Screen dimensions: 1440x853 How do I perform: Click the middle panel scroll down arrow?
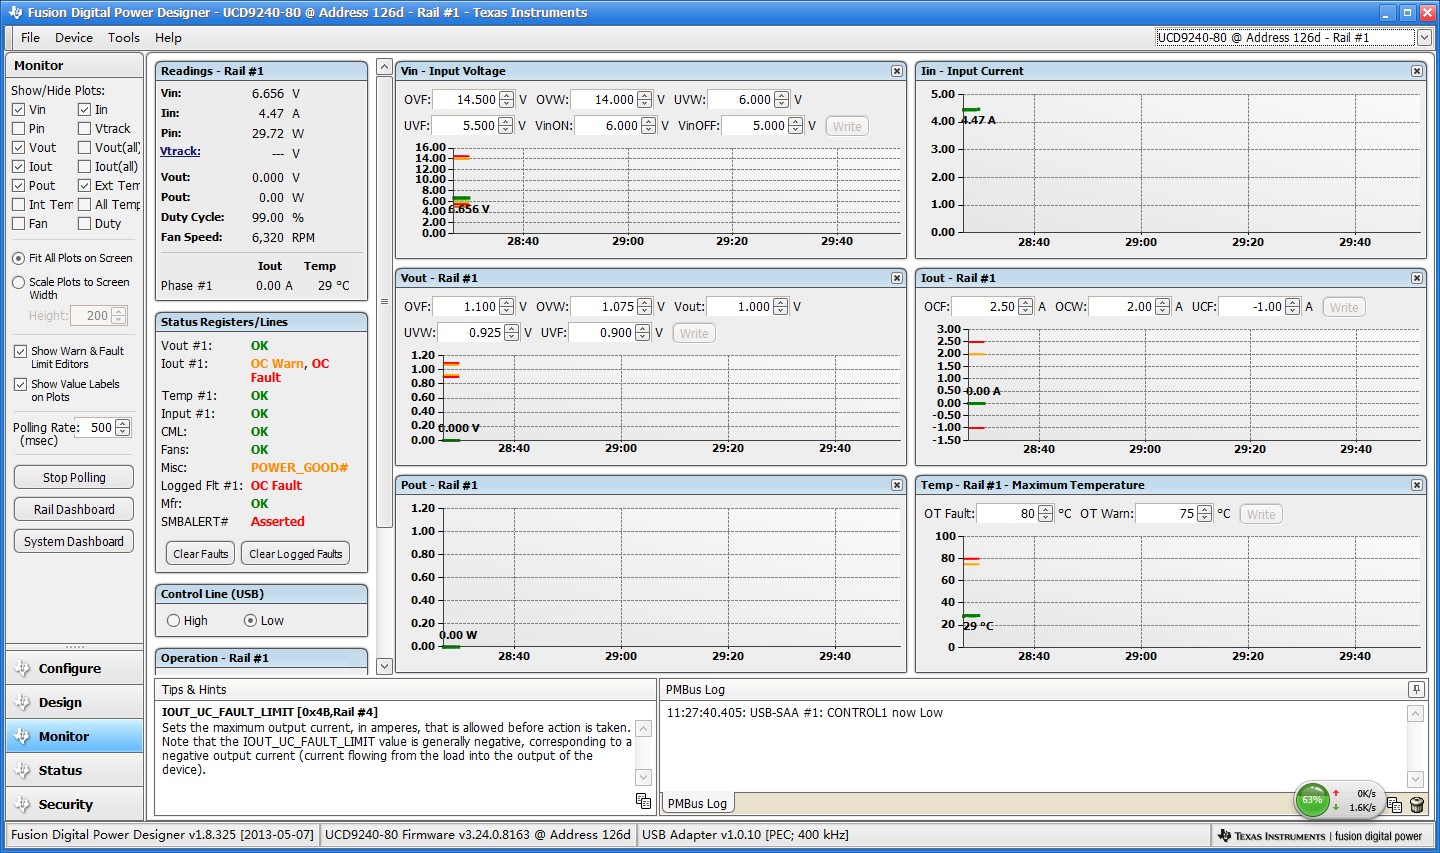point(384,666)
